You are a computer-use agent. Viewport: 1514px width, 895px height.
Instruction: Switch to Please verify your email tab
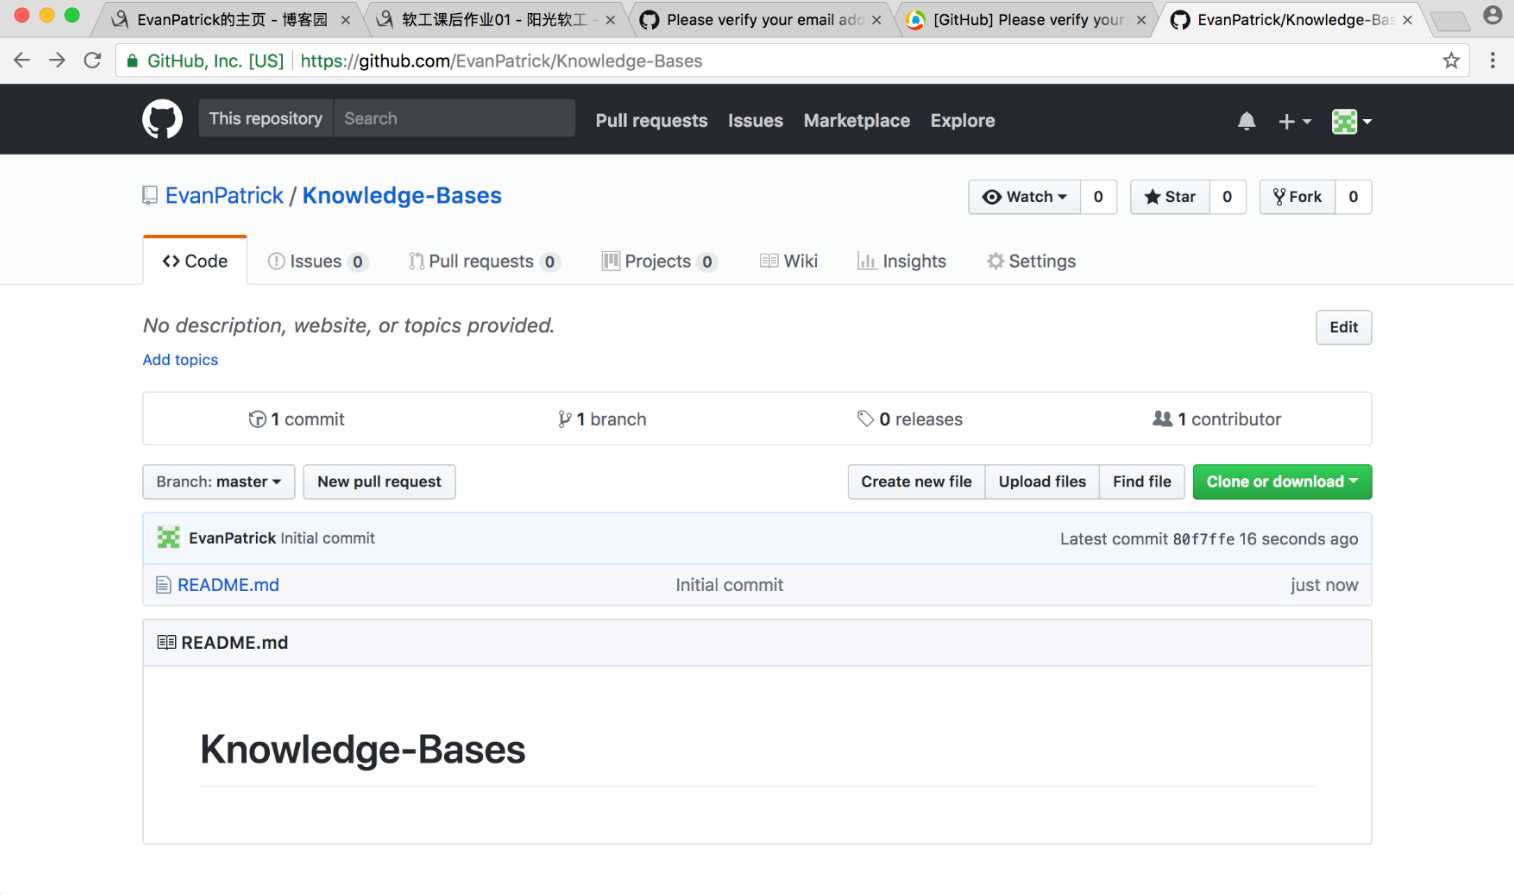[x=764, y=20]
